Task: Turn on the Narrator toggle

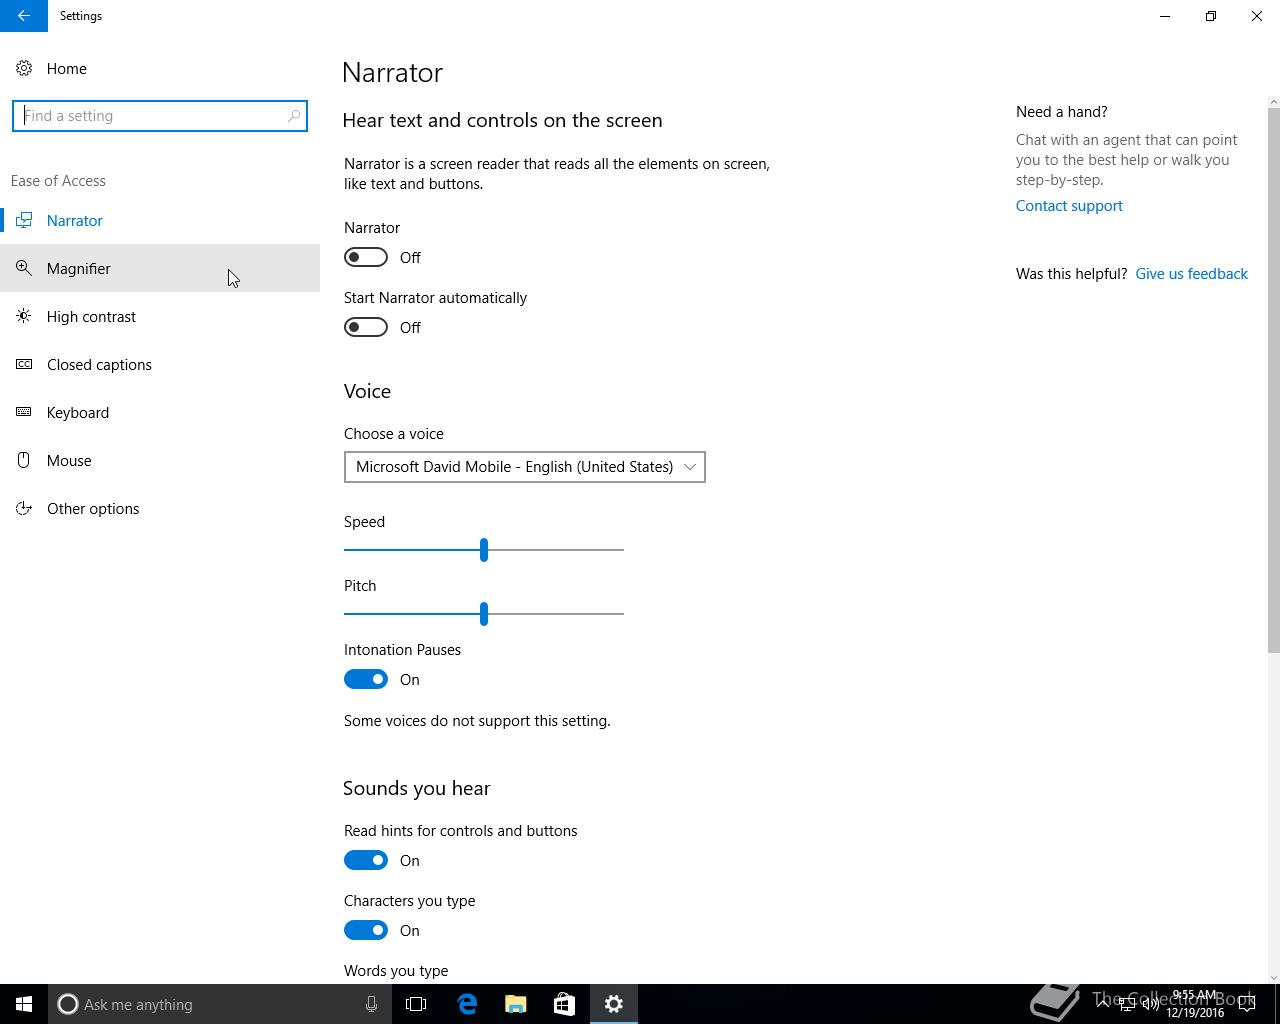Action: (366, 257)
